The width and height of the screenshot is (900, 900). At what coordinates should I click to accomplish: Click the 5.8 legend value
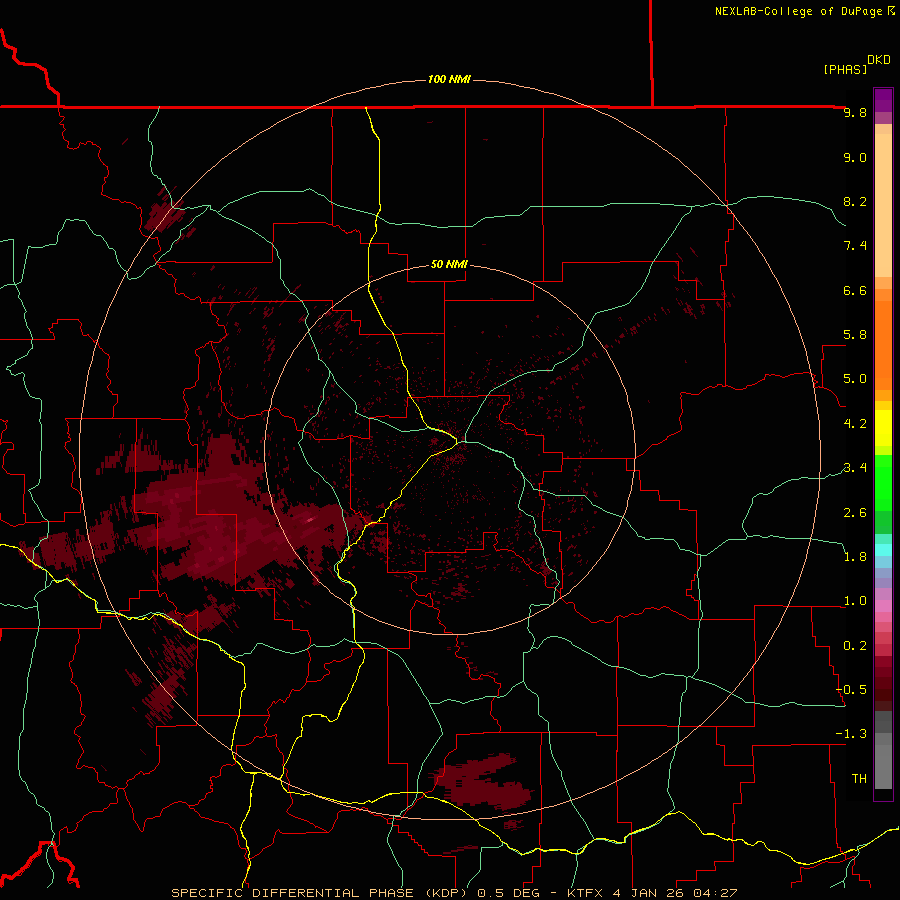855,335
